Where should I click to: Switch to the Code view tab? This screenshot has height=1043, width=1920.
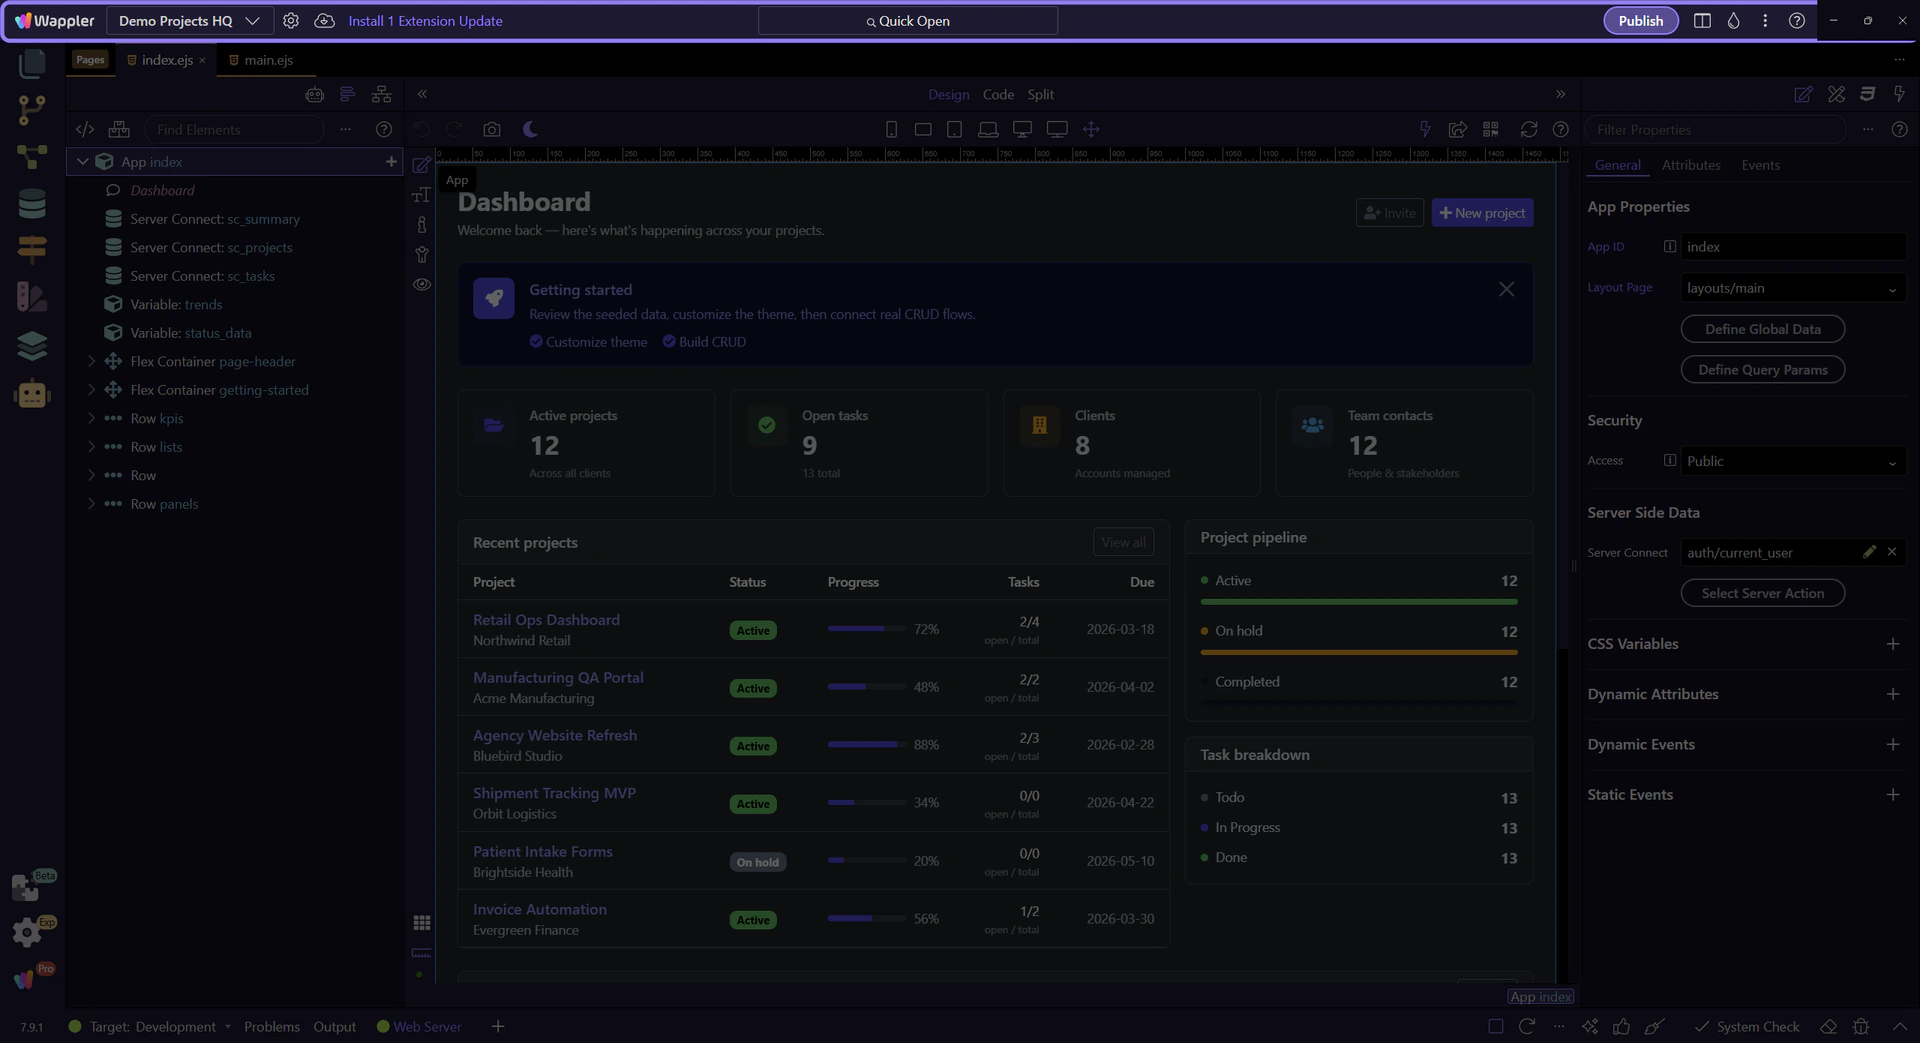997,94
